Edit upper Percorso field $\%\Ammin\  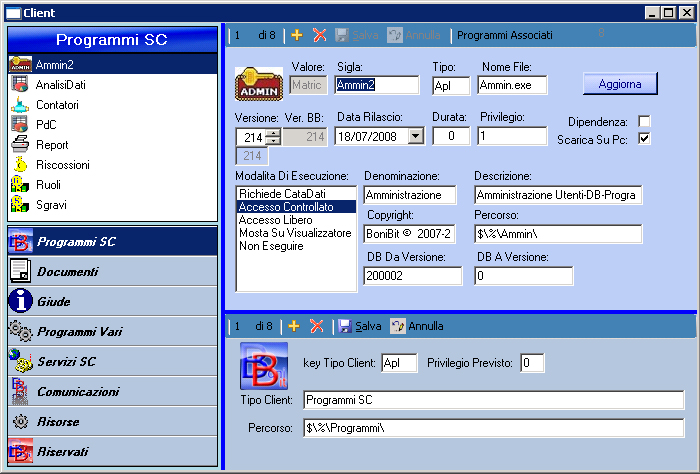558,234
